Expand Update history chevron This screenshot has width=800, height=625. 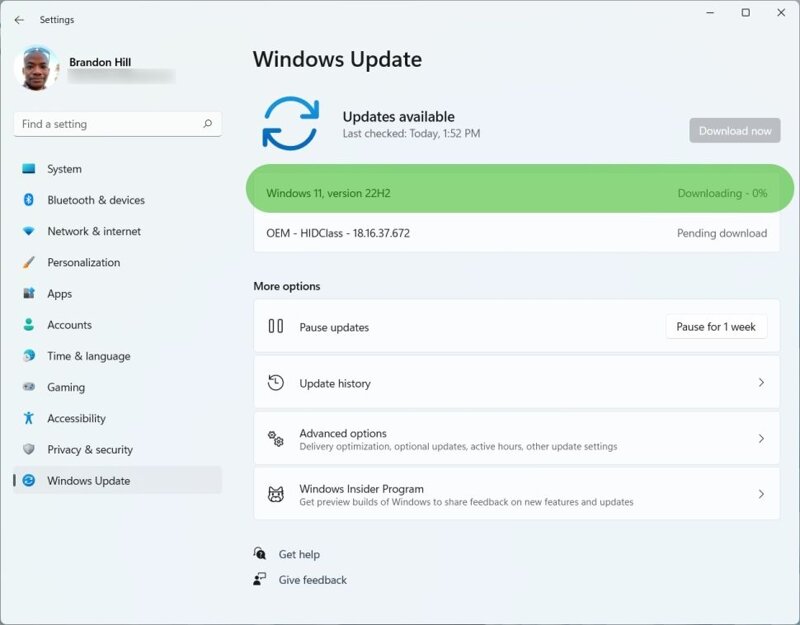[761, 382]
